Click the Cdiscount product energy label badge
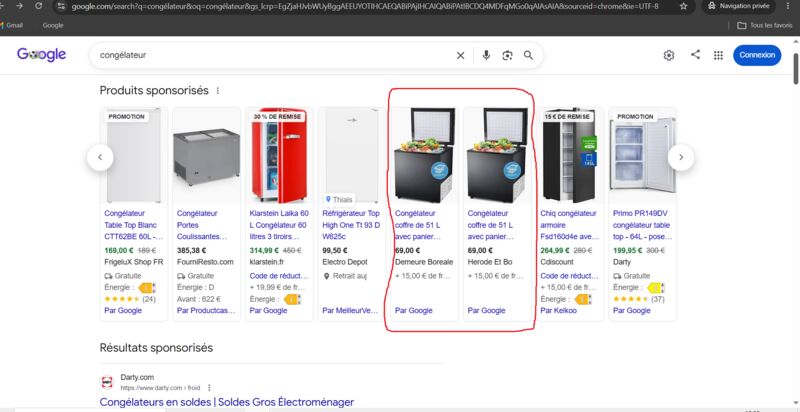 pyautogui.click(x=584, y=299)
